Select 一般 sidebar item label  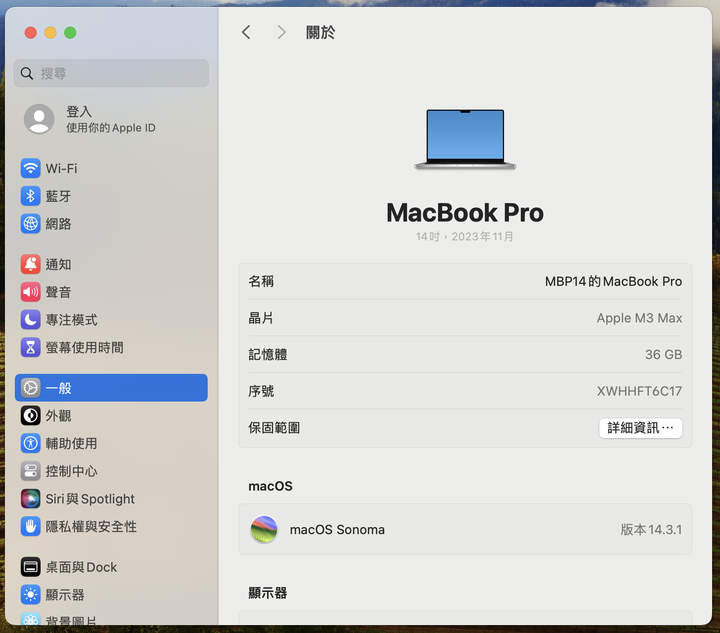pyautogui.click(x=58, y=388)
